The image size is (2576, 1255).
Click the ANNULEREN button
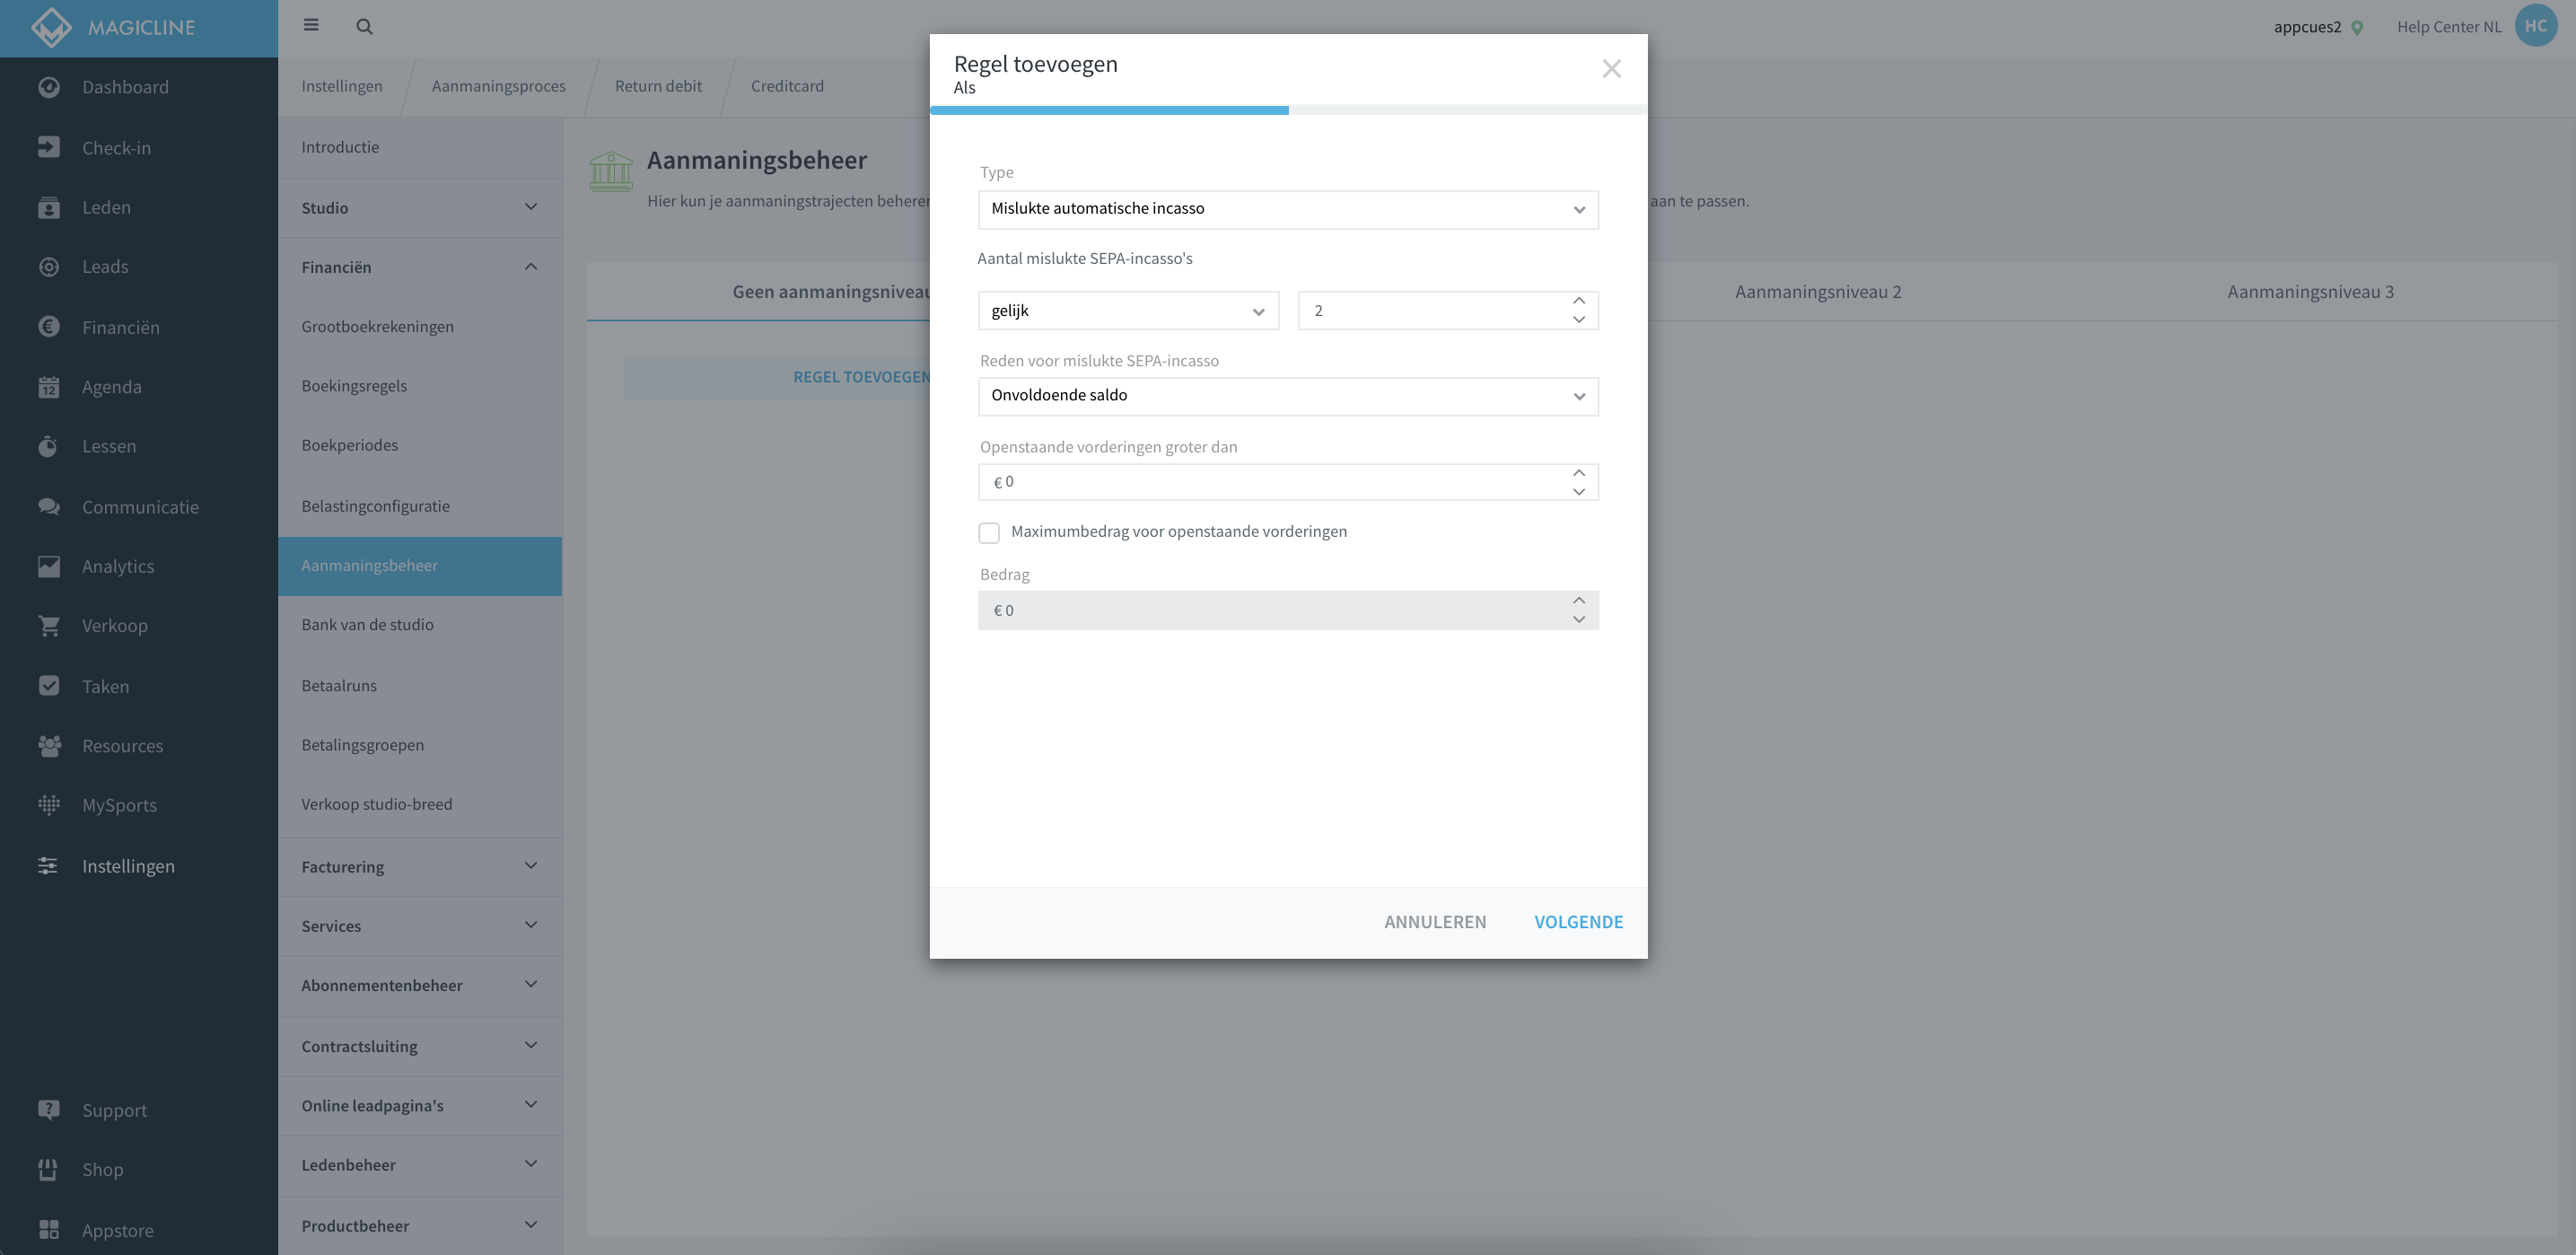point(1435,922)
